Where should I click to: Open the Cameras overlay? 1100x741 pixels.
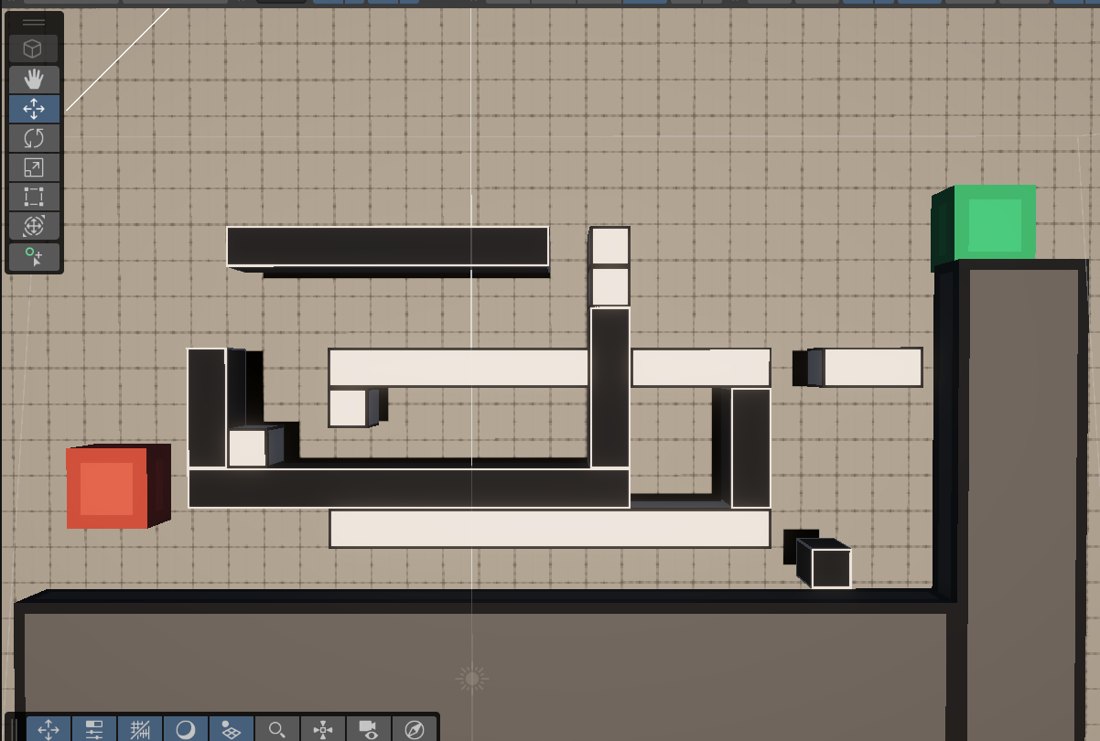coord(368,729)
